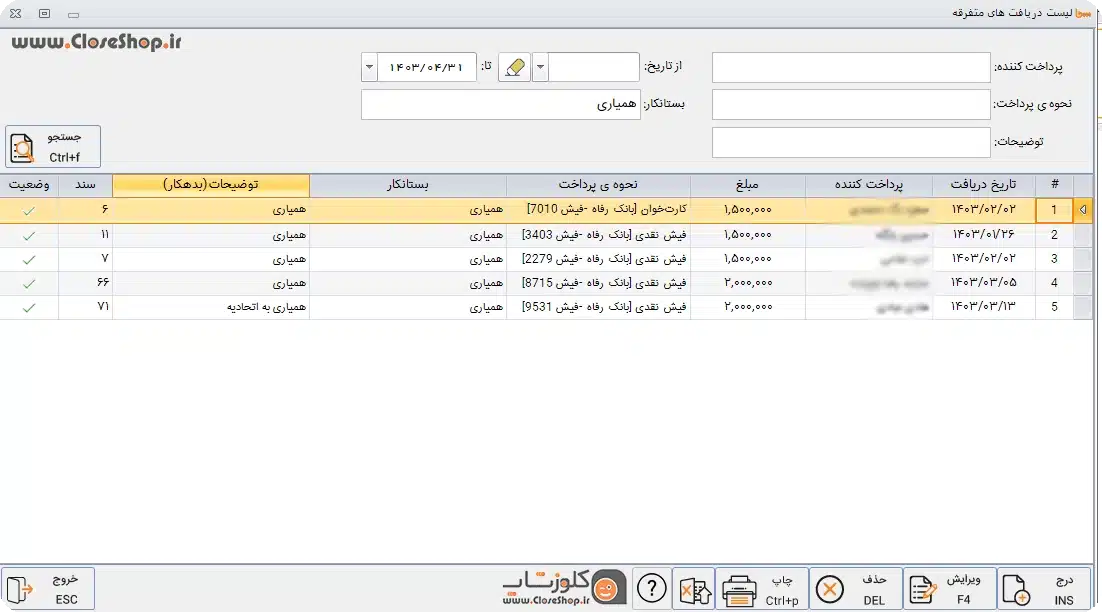Viewport: 1102px width, 612px height.
Task: Open the help question mark icon
Action: coord(652,588)
